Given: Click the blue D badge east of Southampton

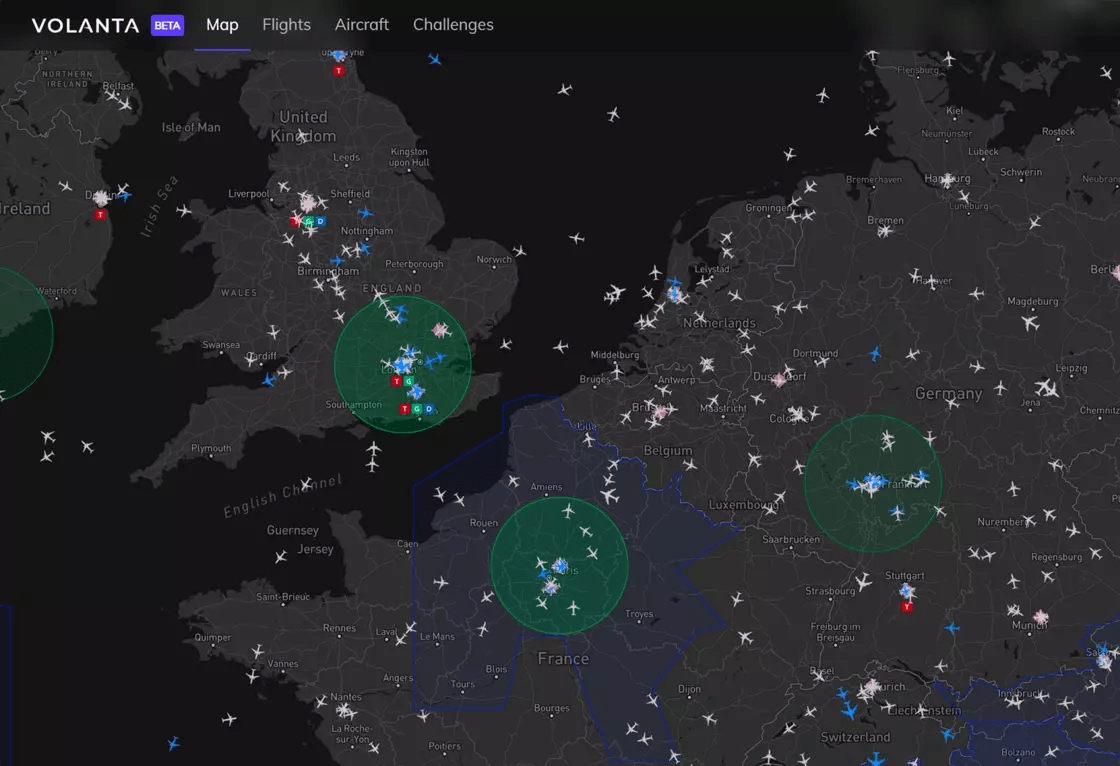Looking at the screenshot, I should pos(429,409).
